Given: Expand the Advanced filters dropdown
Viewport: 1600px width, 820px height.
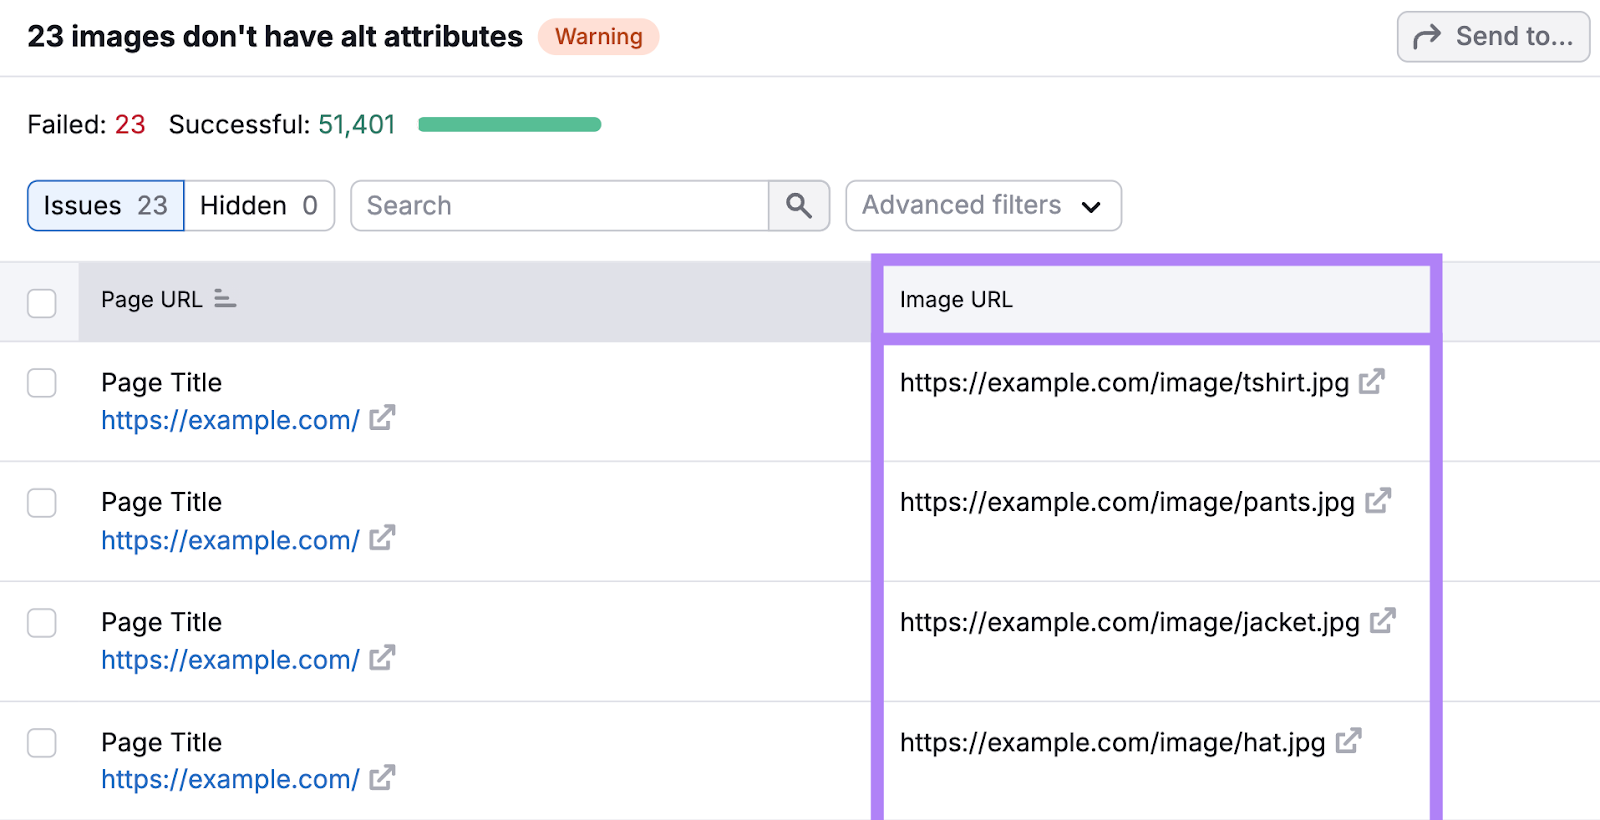Looking at the screenshot, I should pyautogui.click(x=982, y=206).
